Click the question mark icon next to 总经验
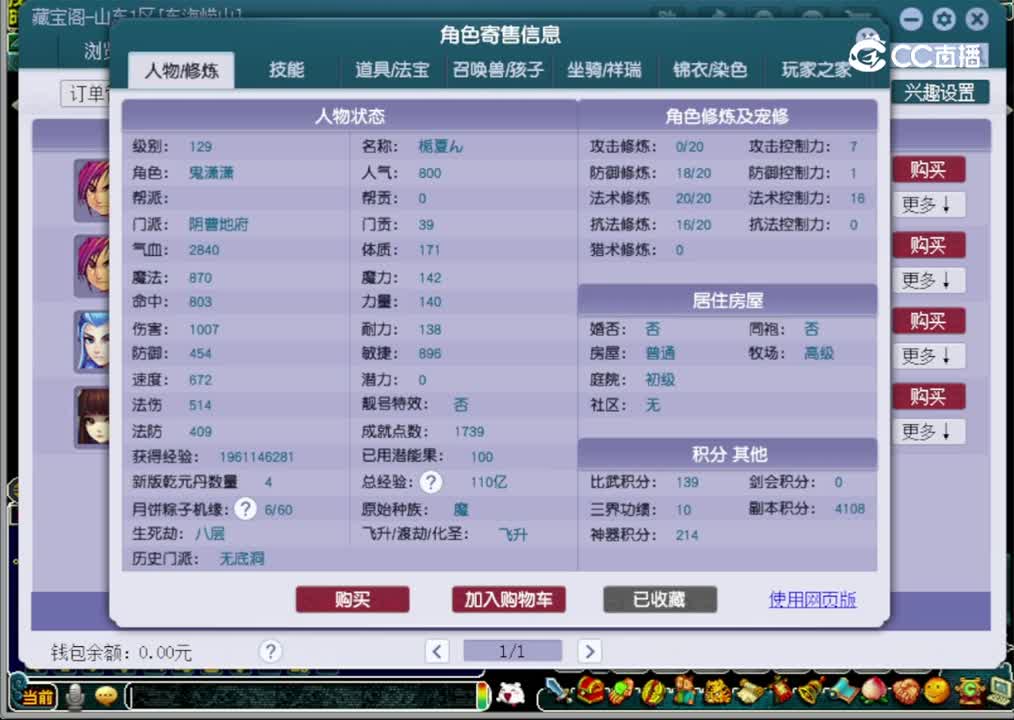The height and width of the screenshot is (720, 1014). click(430, 482)
